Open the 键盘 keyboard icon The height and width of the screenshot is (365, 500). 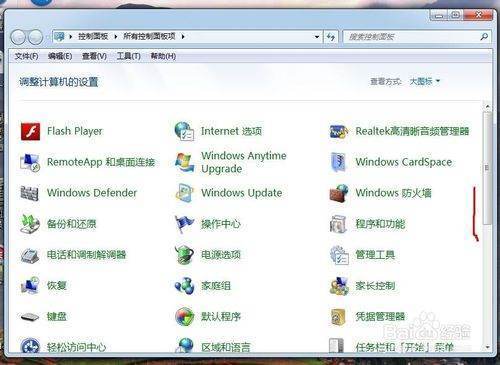[x=30, y=317]
